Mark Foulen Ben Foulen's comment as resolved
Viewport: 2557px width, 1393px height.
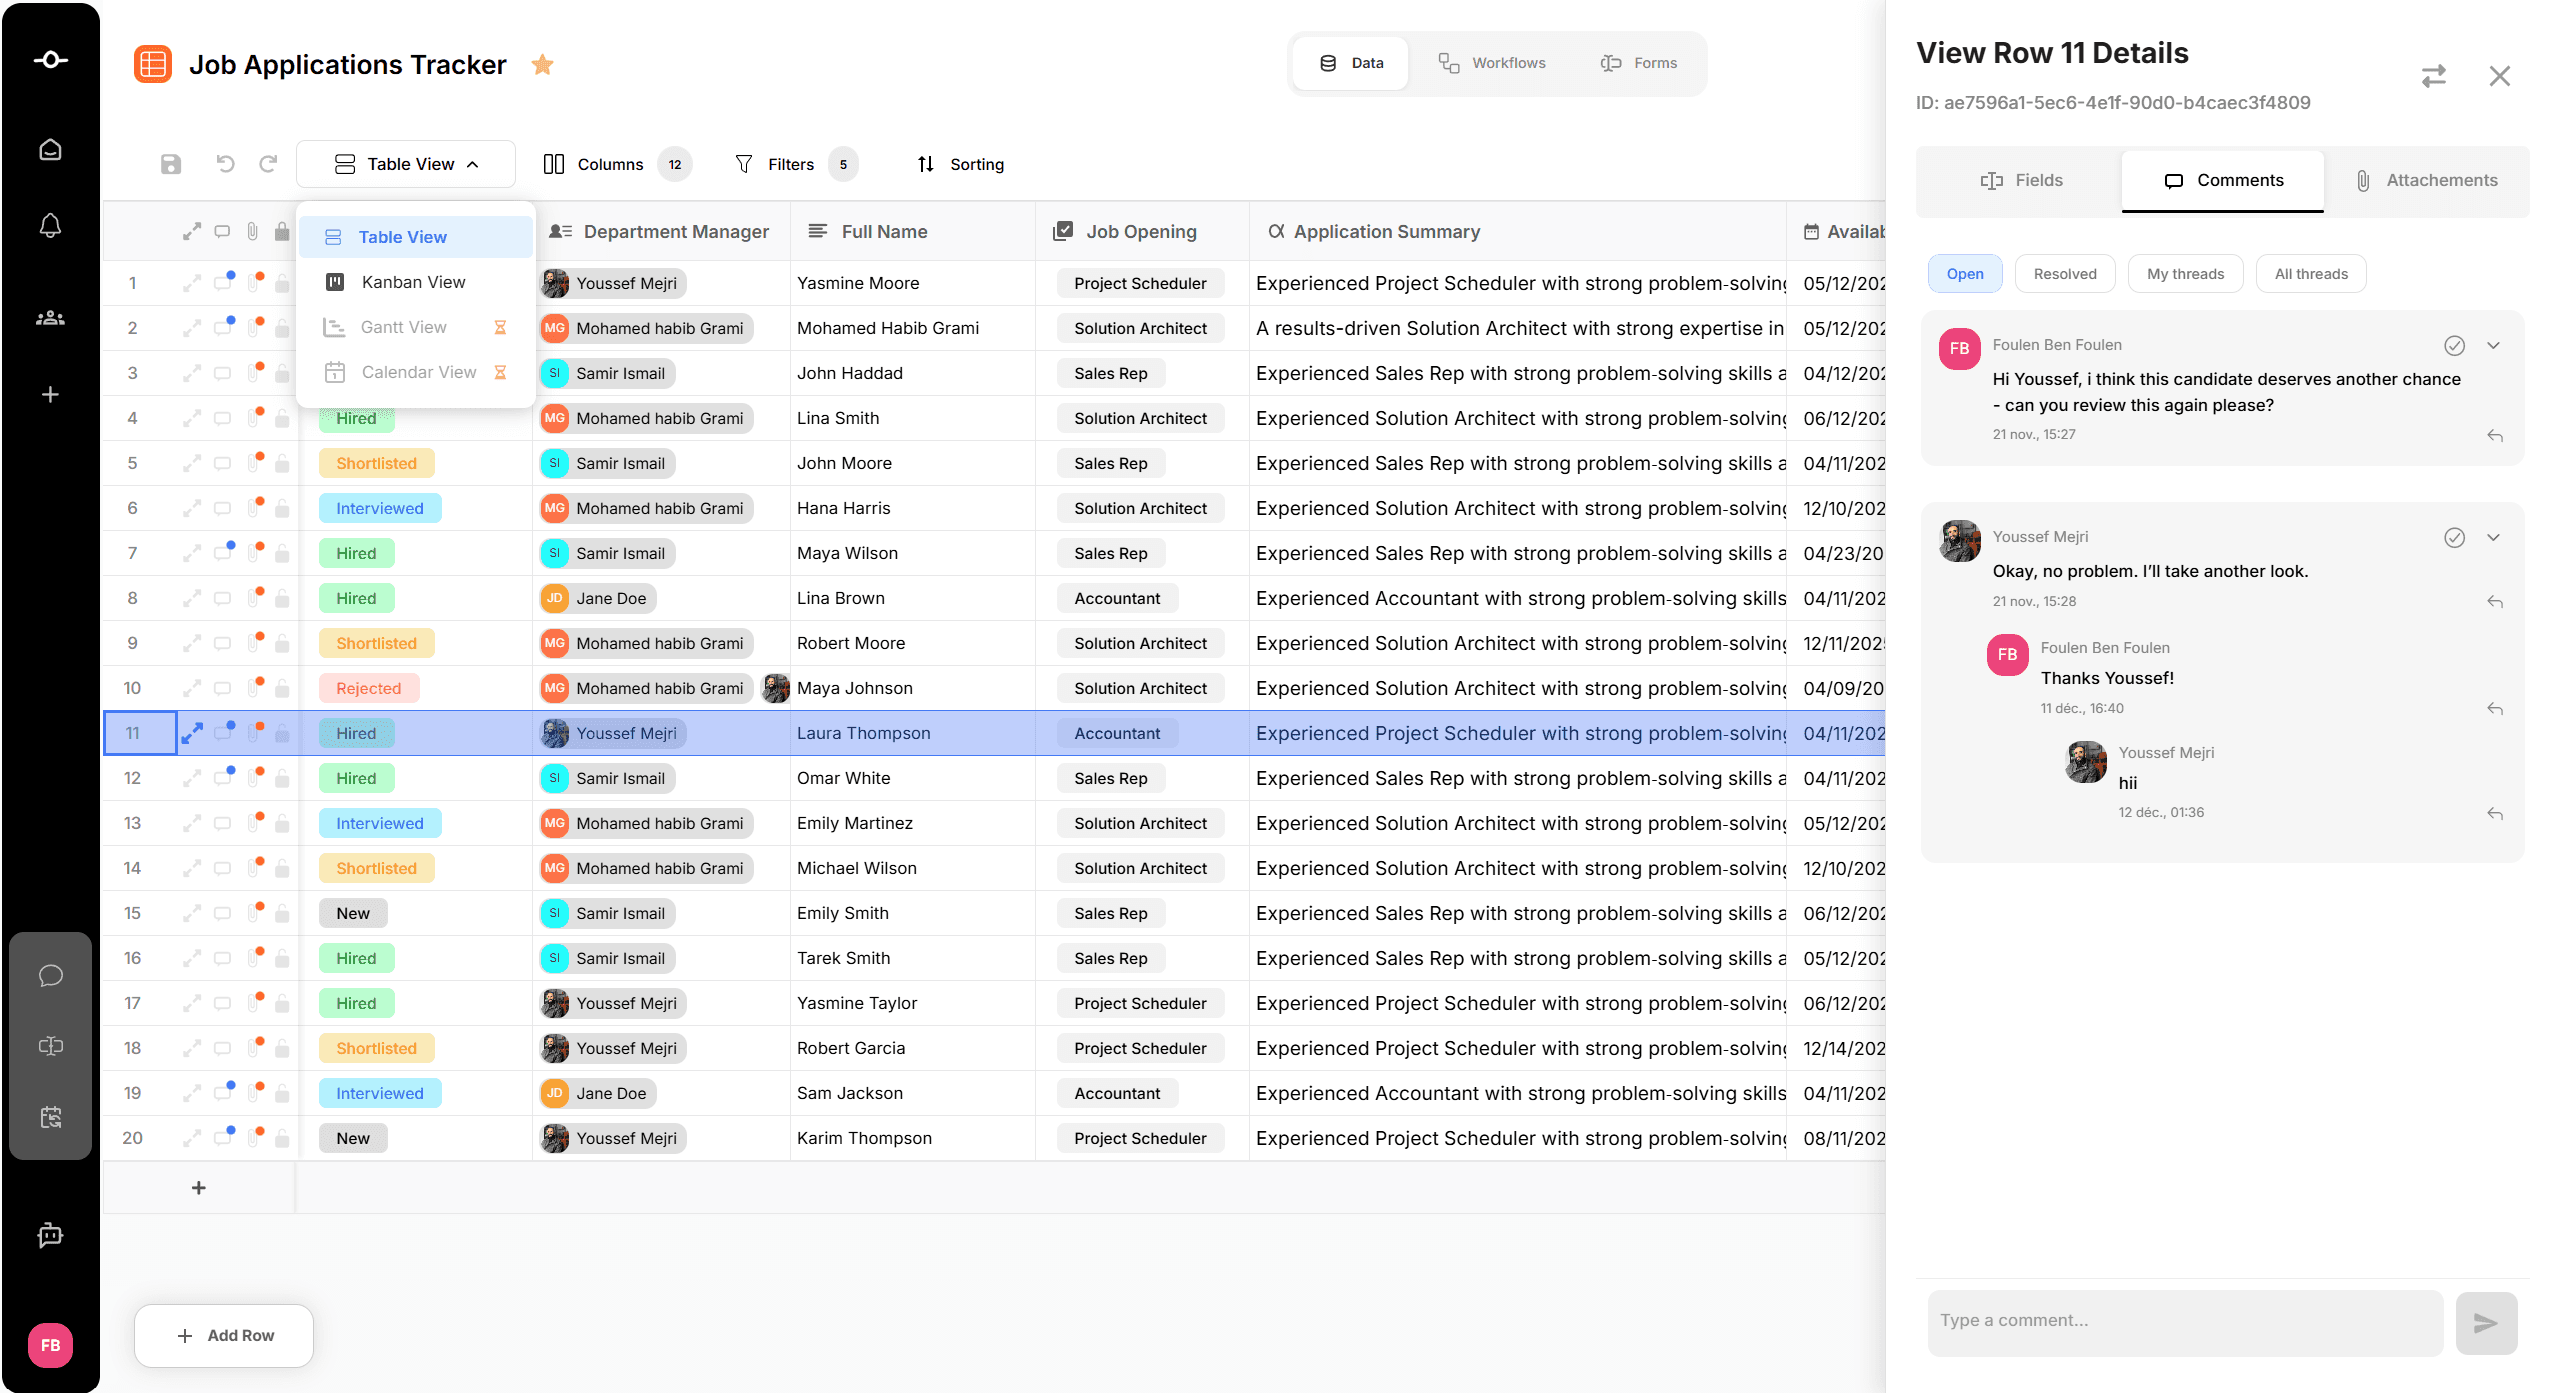tap(2454, 346)
